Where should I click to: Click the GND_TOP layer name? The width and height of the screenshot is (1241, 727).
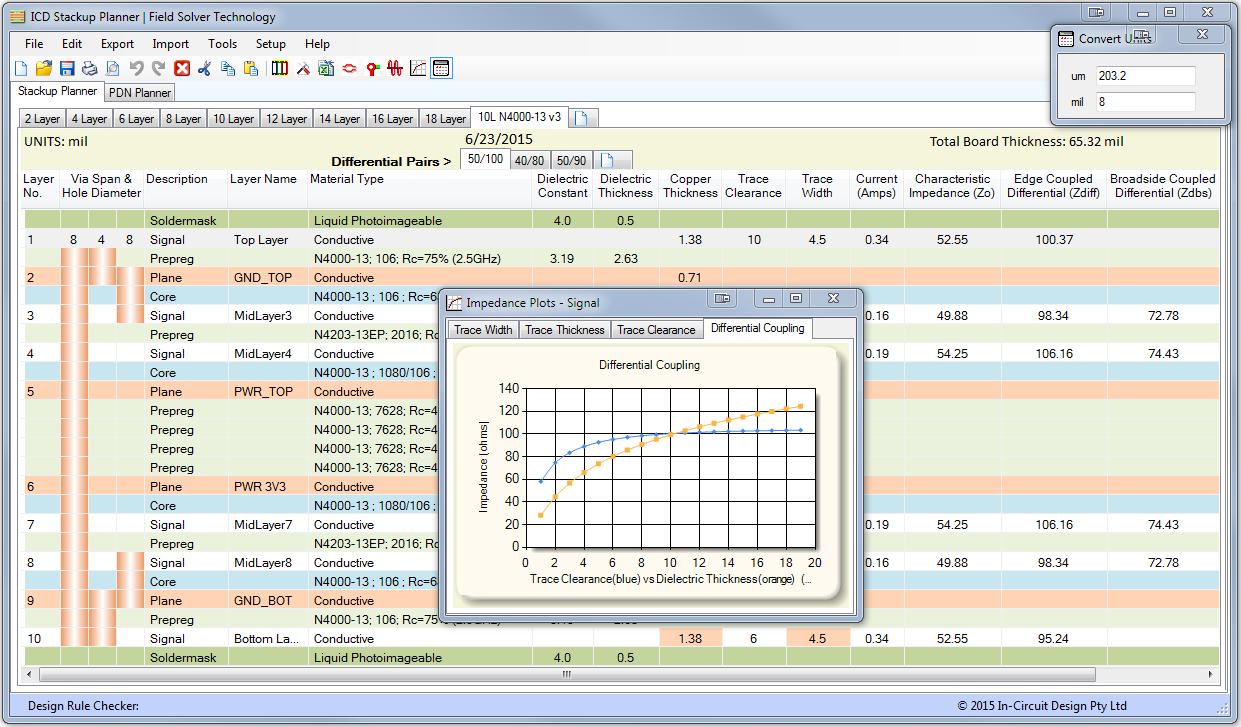point(262,278)
